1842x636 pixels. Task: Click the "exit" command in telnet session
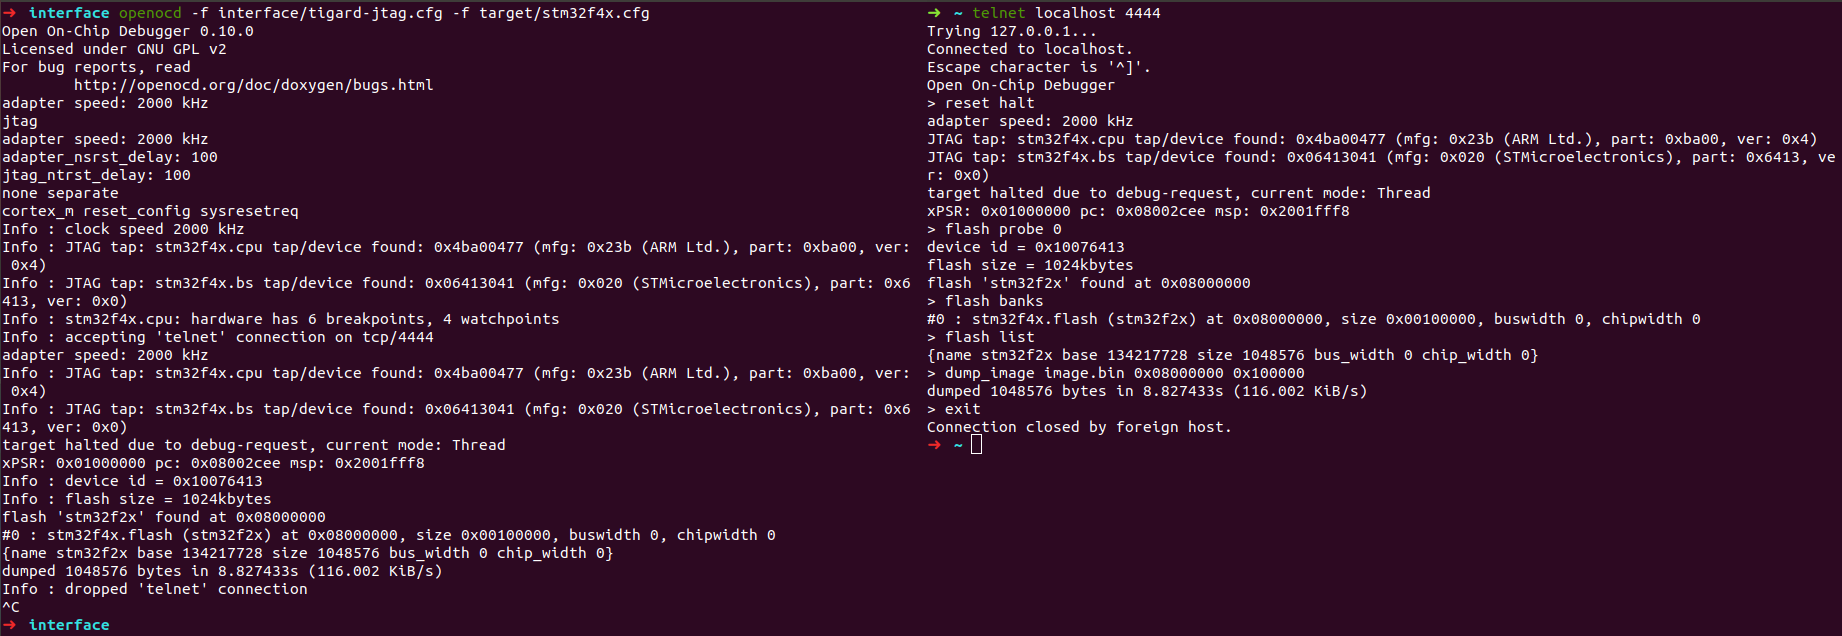pyautogui.click(x=962, y=409)
